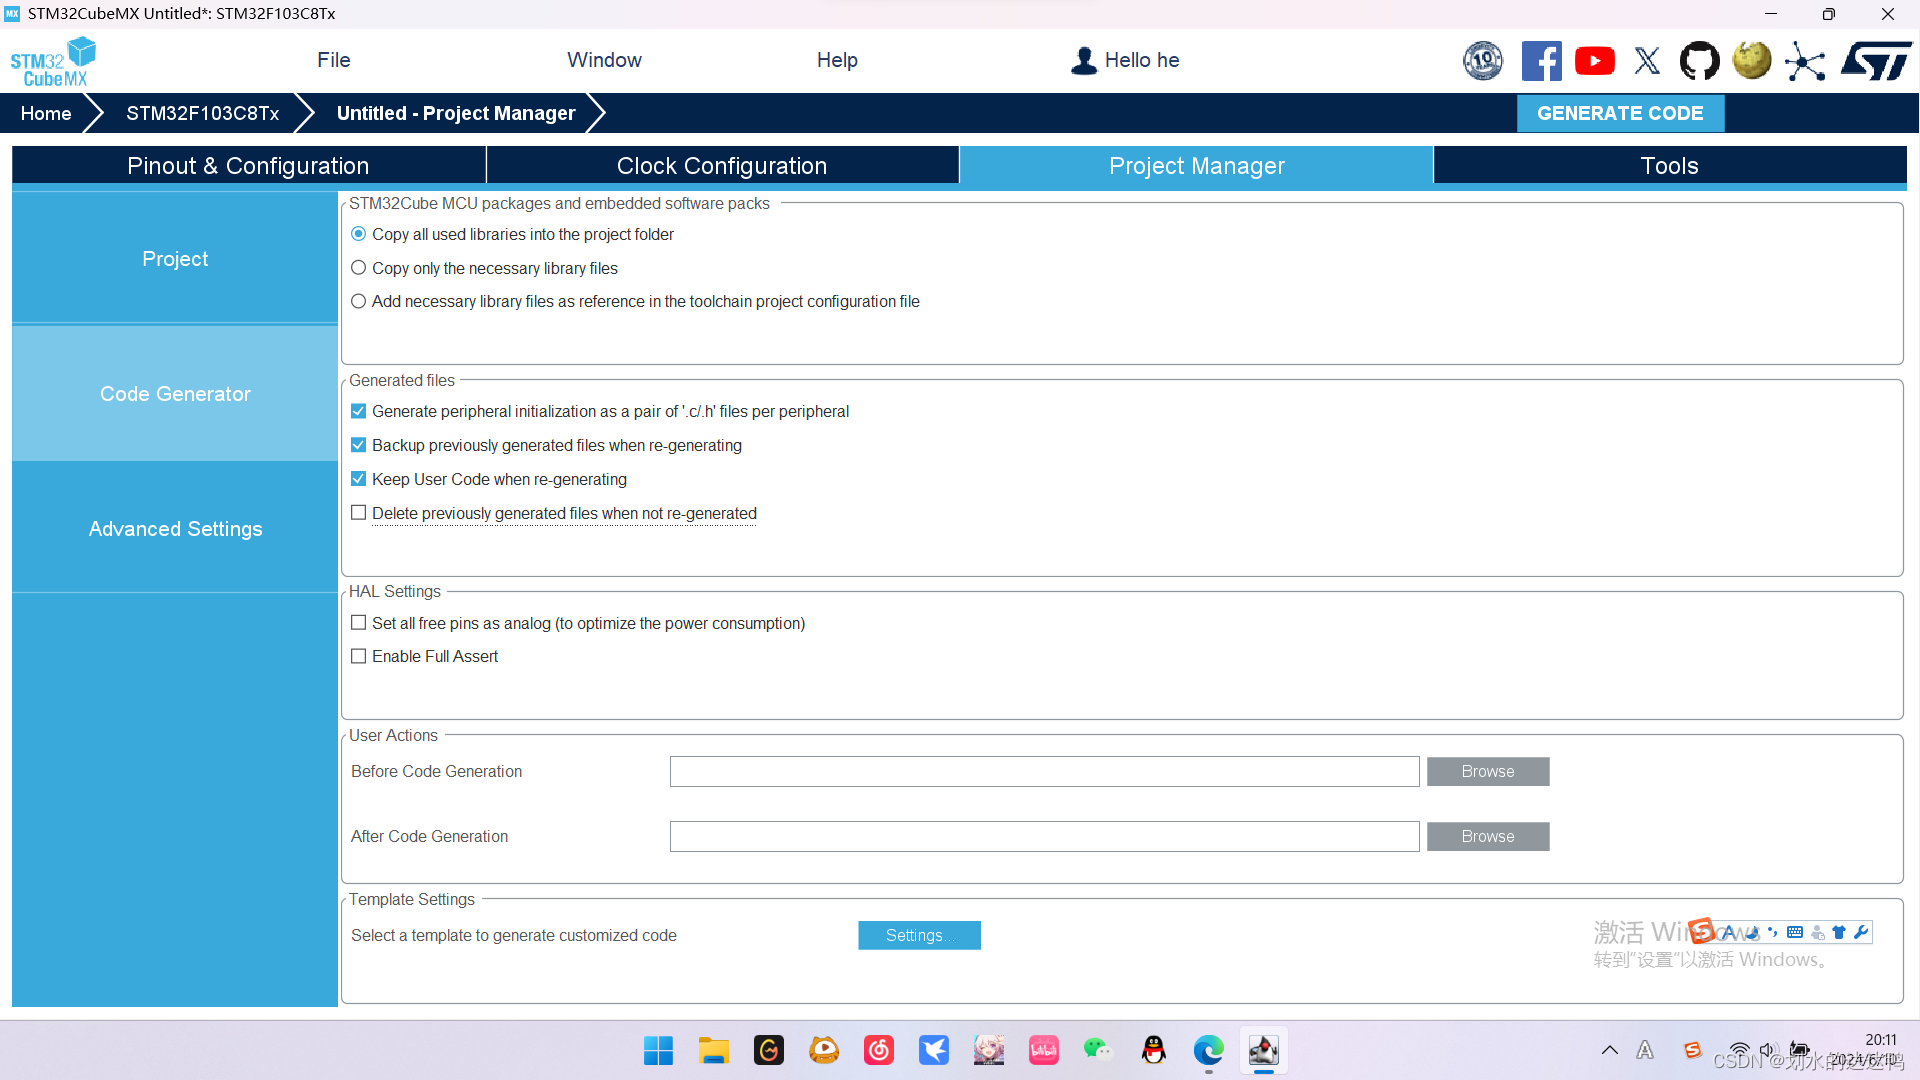The width and height of the screenshot is (1920, 1080).
Task: Open the blue bird taskbar app icon
Action: (934, 1051)
